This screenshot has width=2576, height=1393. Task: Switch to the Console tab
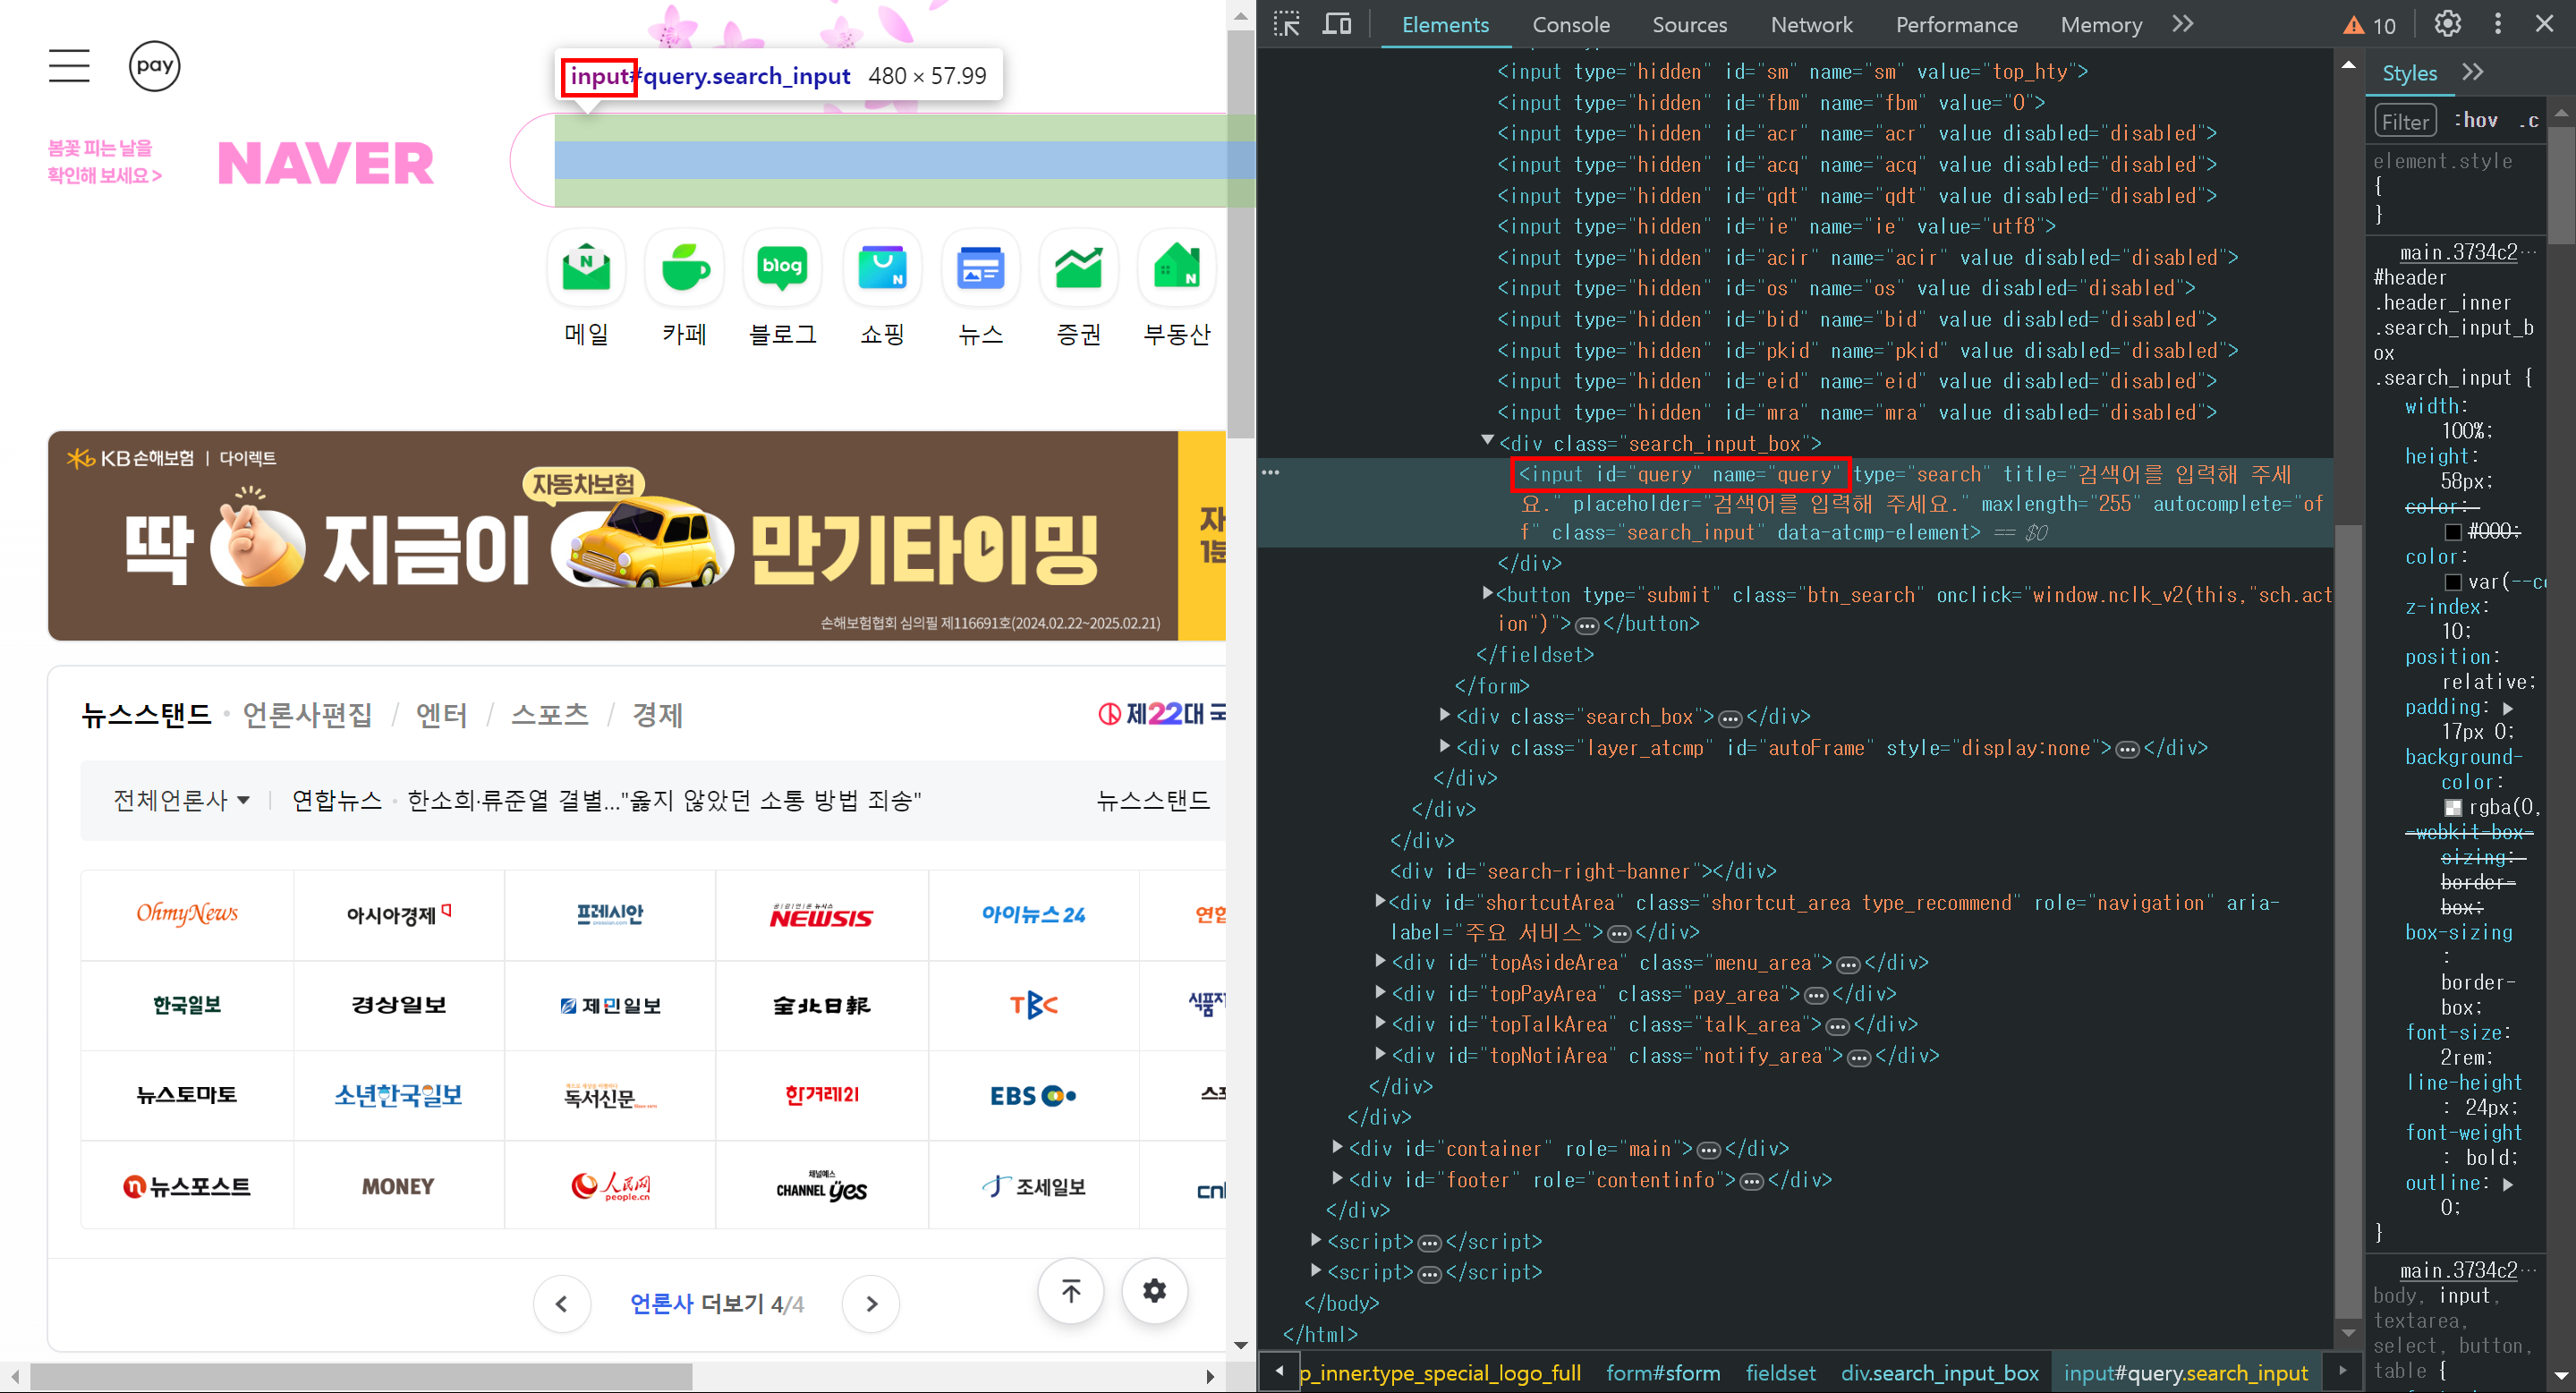(1570, 25)
